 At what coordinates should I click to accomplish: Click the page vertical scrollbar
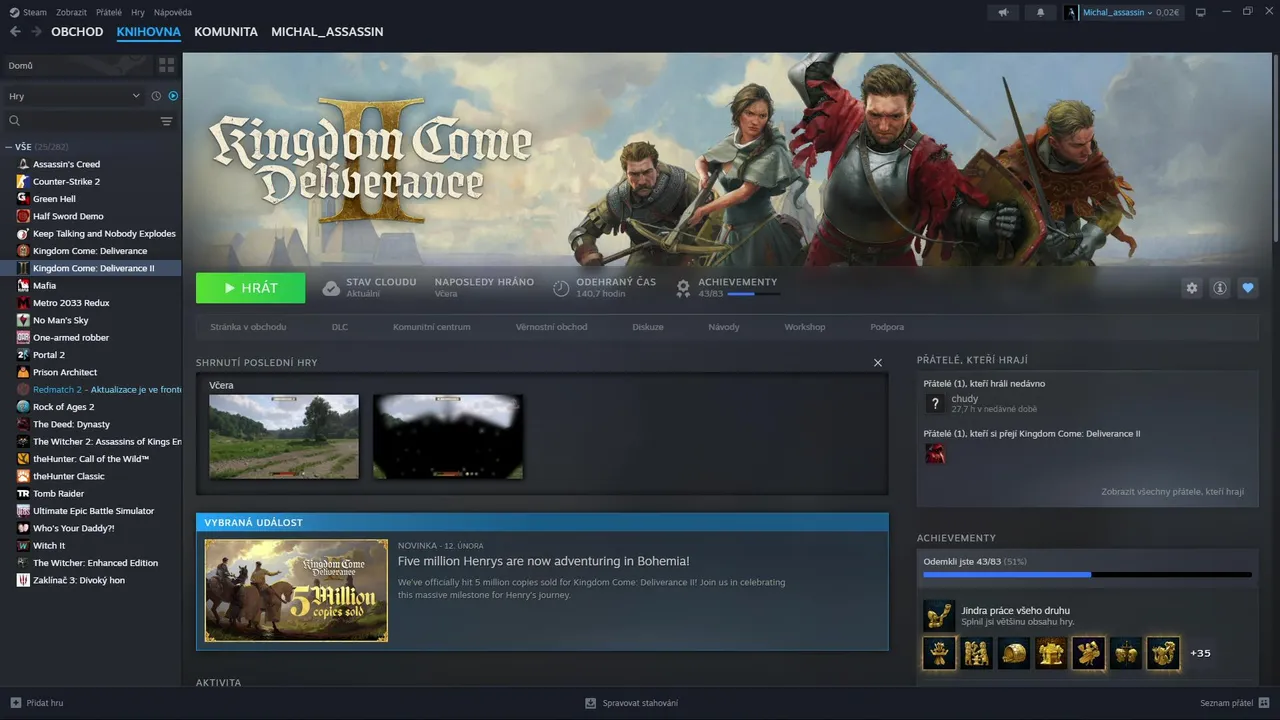tap(1276, 150)
